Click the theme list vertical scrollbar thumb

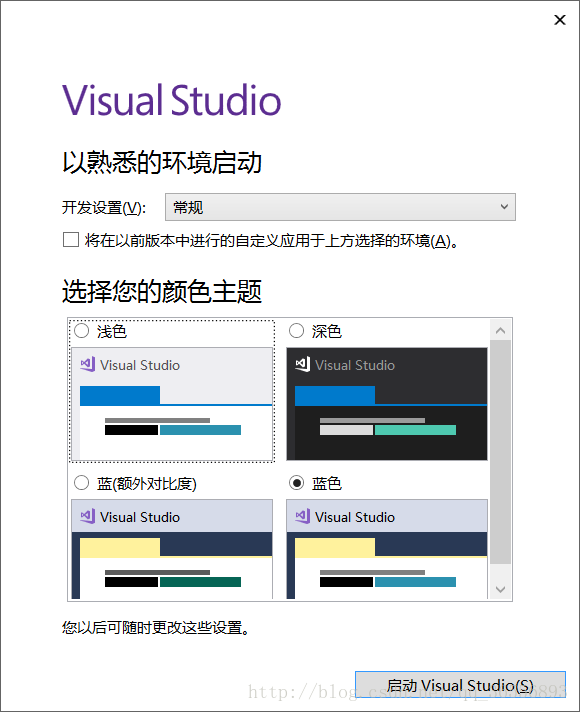tap(501, 452)
